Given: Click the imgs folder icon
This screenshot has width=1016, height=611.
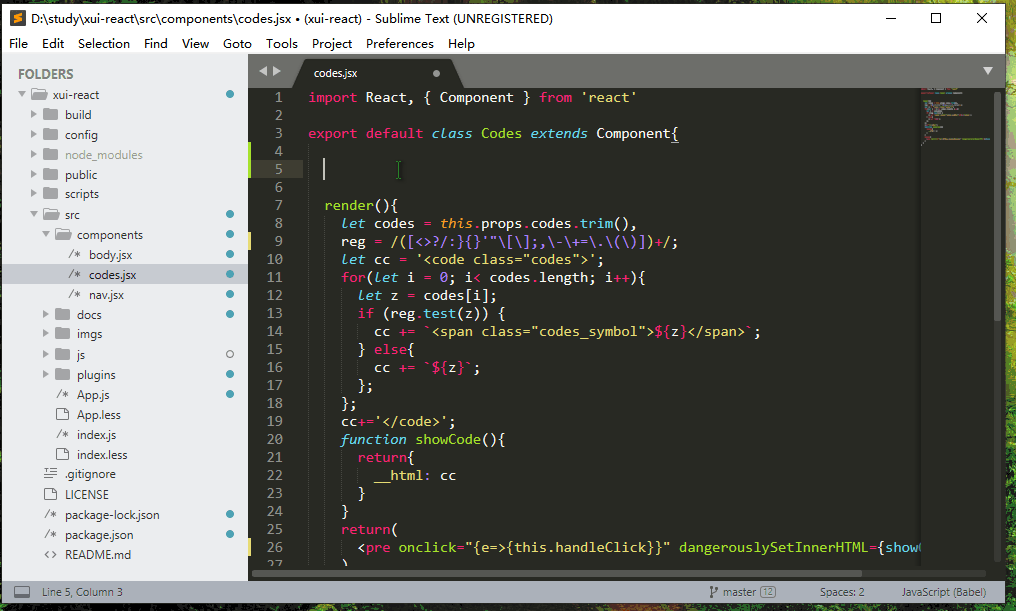Looking at the screenshot, I should tap(63, 334).
